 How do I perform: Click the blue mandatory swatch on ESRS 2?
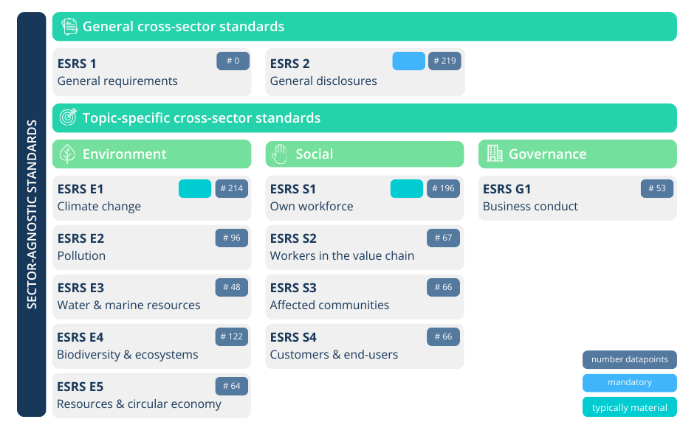click(x=408, y=61)
